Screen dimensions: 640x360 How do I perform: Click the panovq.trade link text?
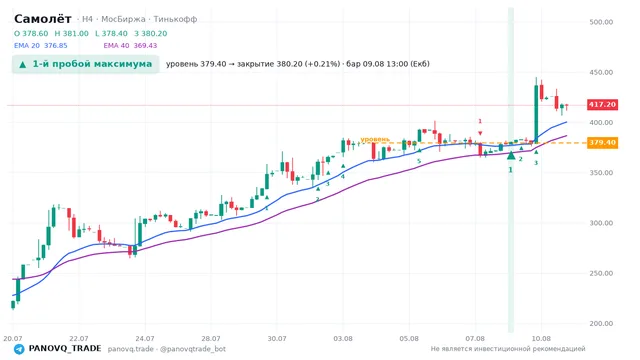point(131,349)
